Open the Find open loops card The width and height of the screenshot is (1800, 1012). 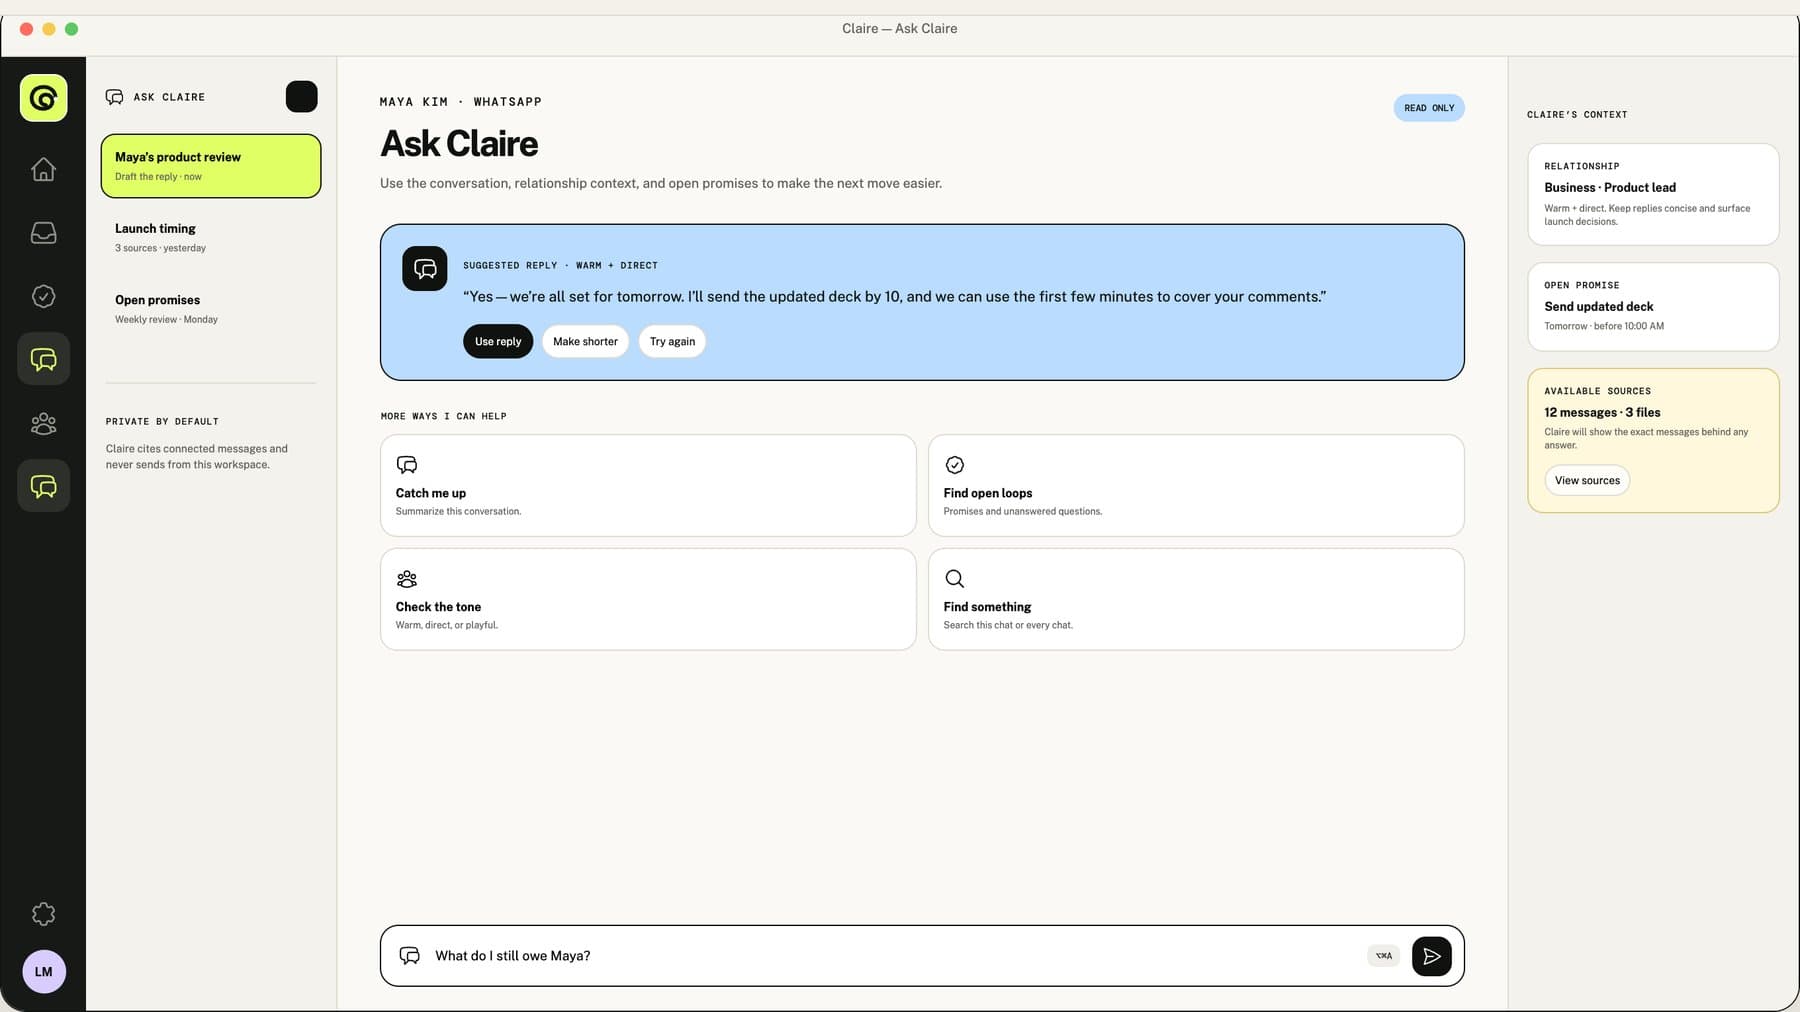[1196, 485]
